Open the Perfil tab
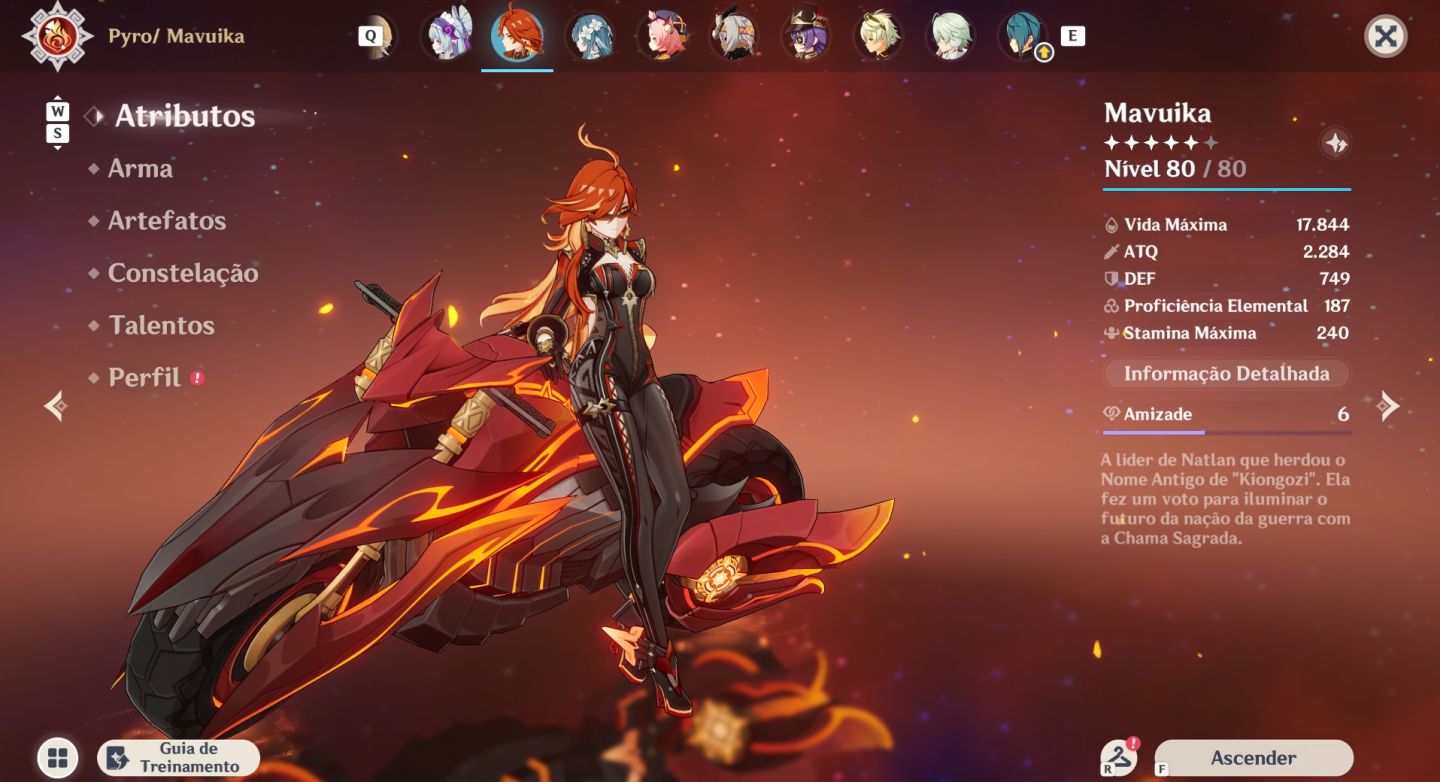The image size is (1440, 782). (146, 377)
